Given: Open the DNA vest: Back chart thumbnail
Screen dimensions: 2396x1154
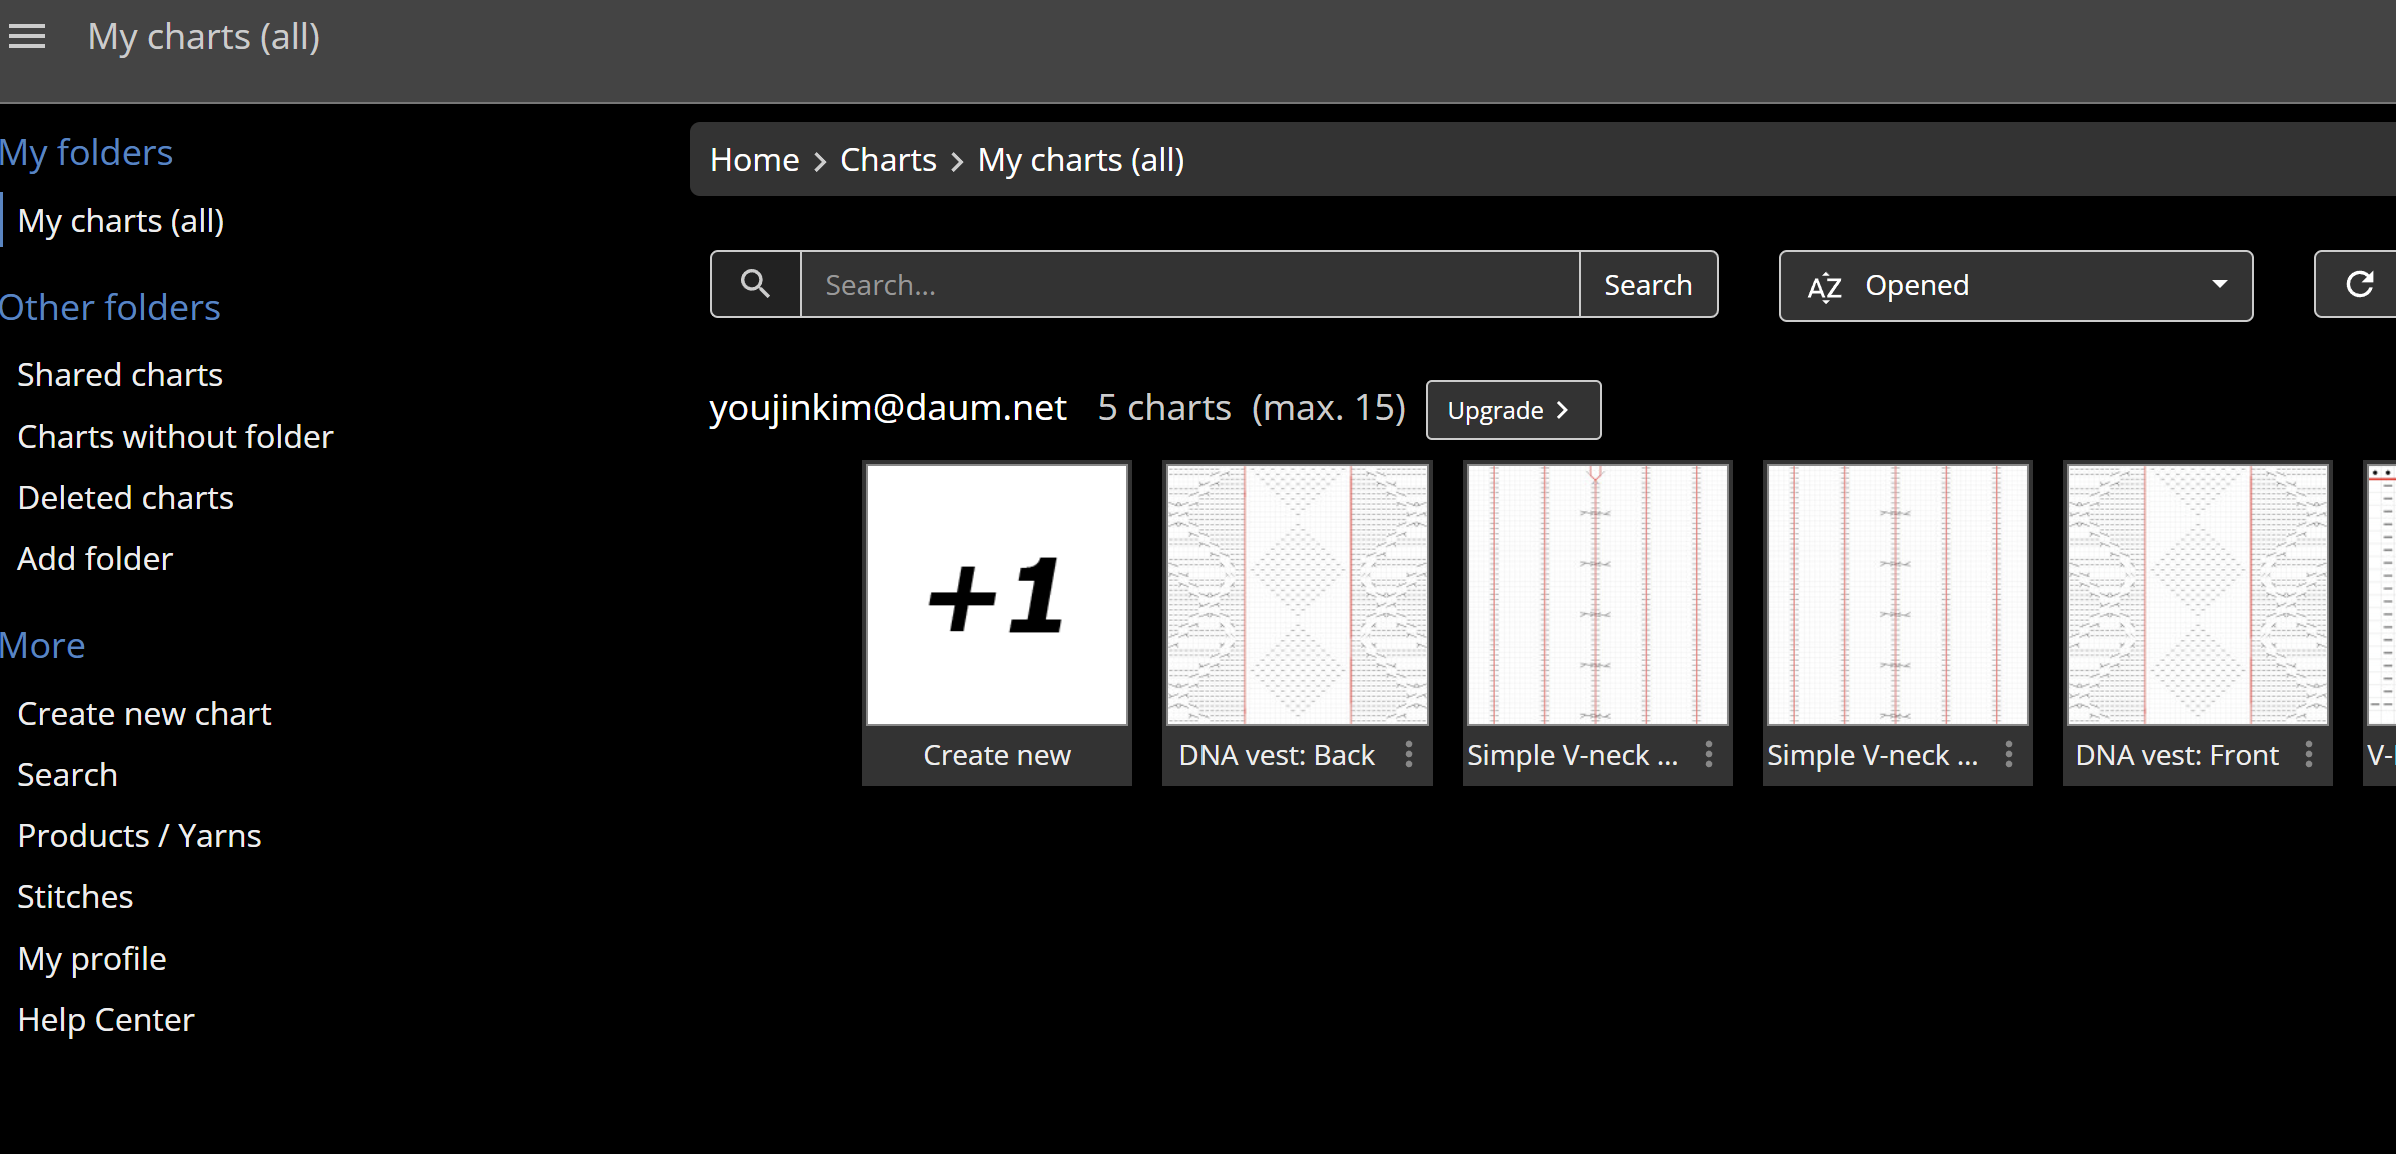Looking at the screenshot, I should 1297,596.
